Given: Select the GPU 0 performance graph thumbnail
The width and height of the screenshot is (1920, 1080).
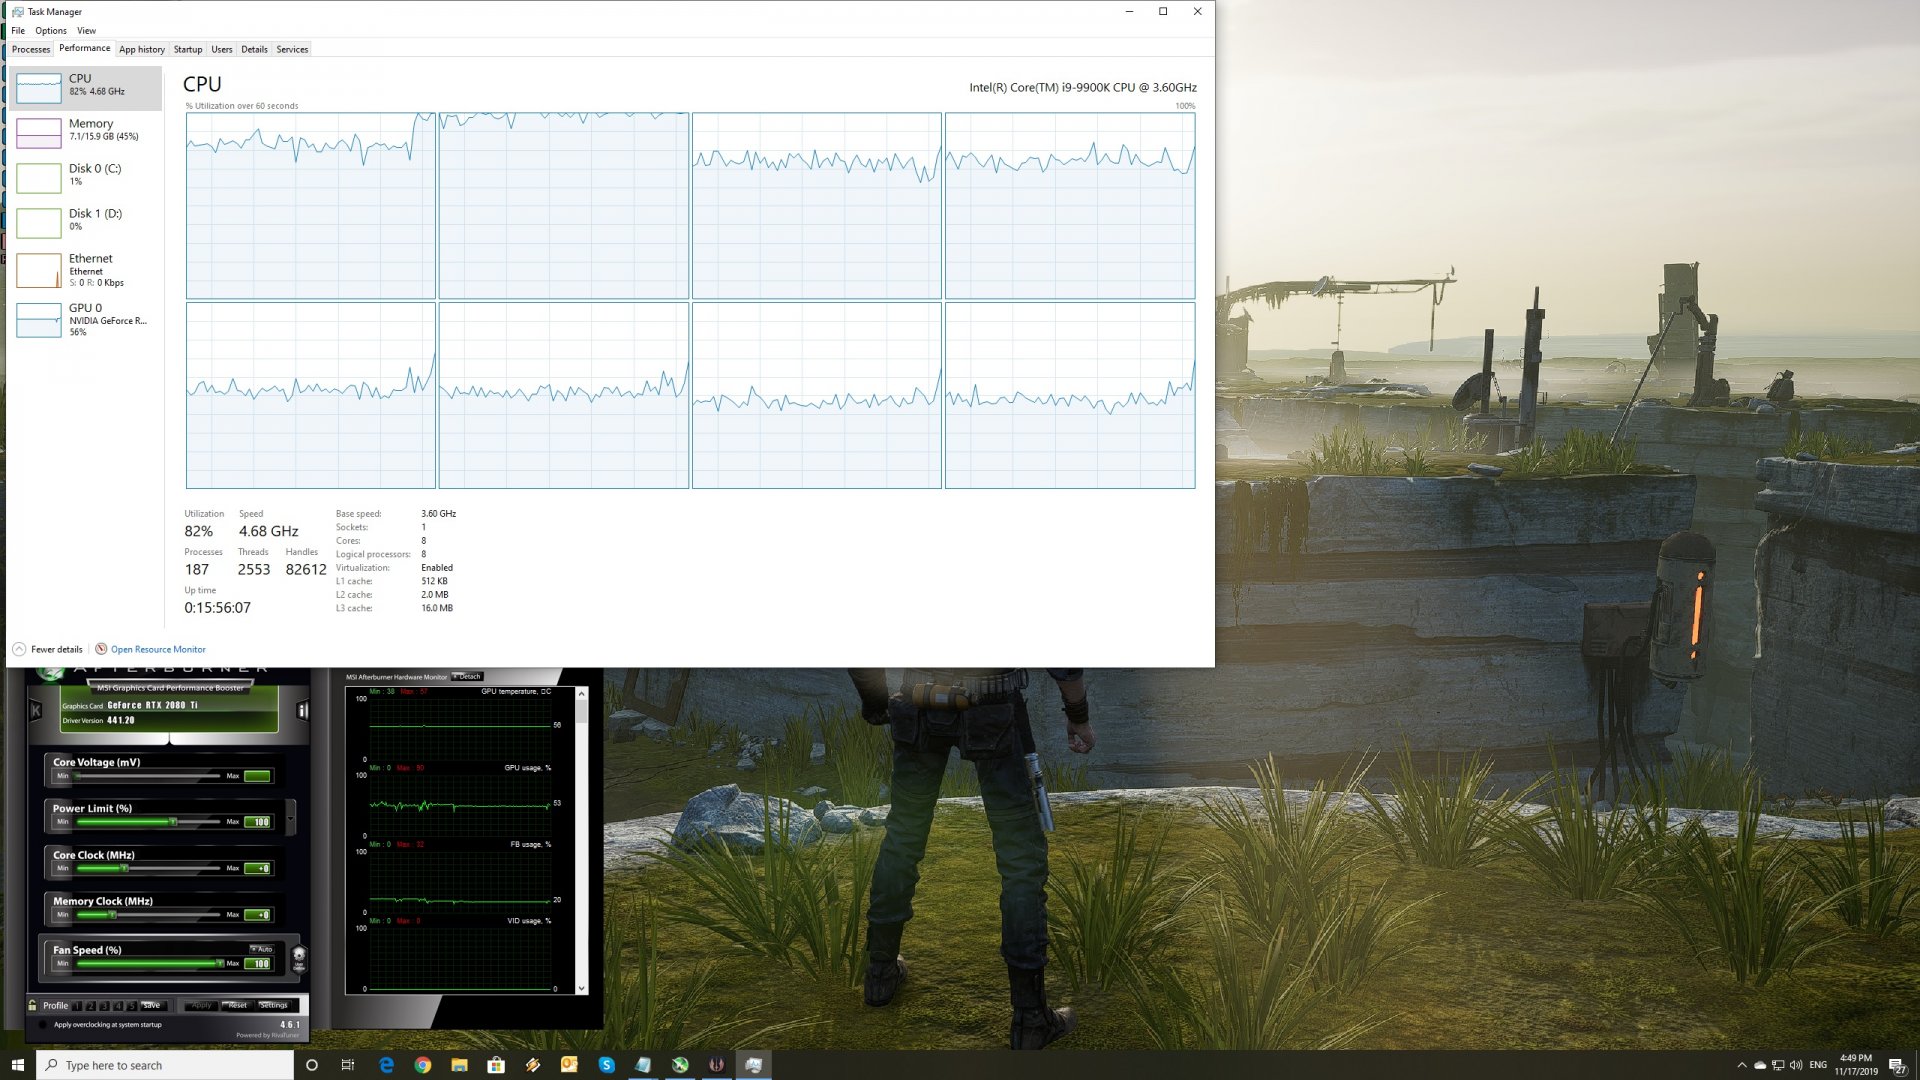Looking at the screenshot, I should pyautogui.click(x=39, y=320).
